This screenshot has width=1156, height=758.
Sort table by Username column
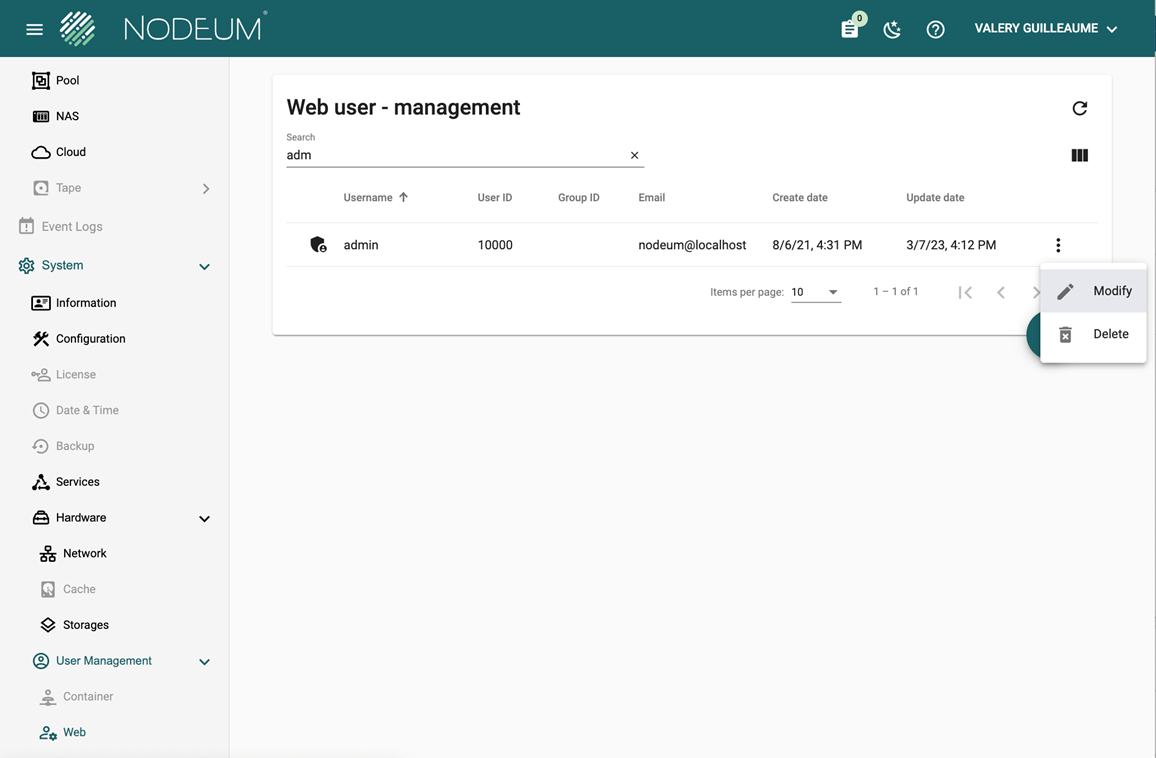coord(368,198)
